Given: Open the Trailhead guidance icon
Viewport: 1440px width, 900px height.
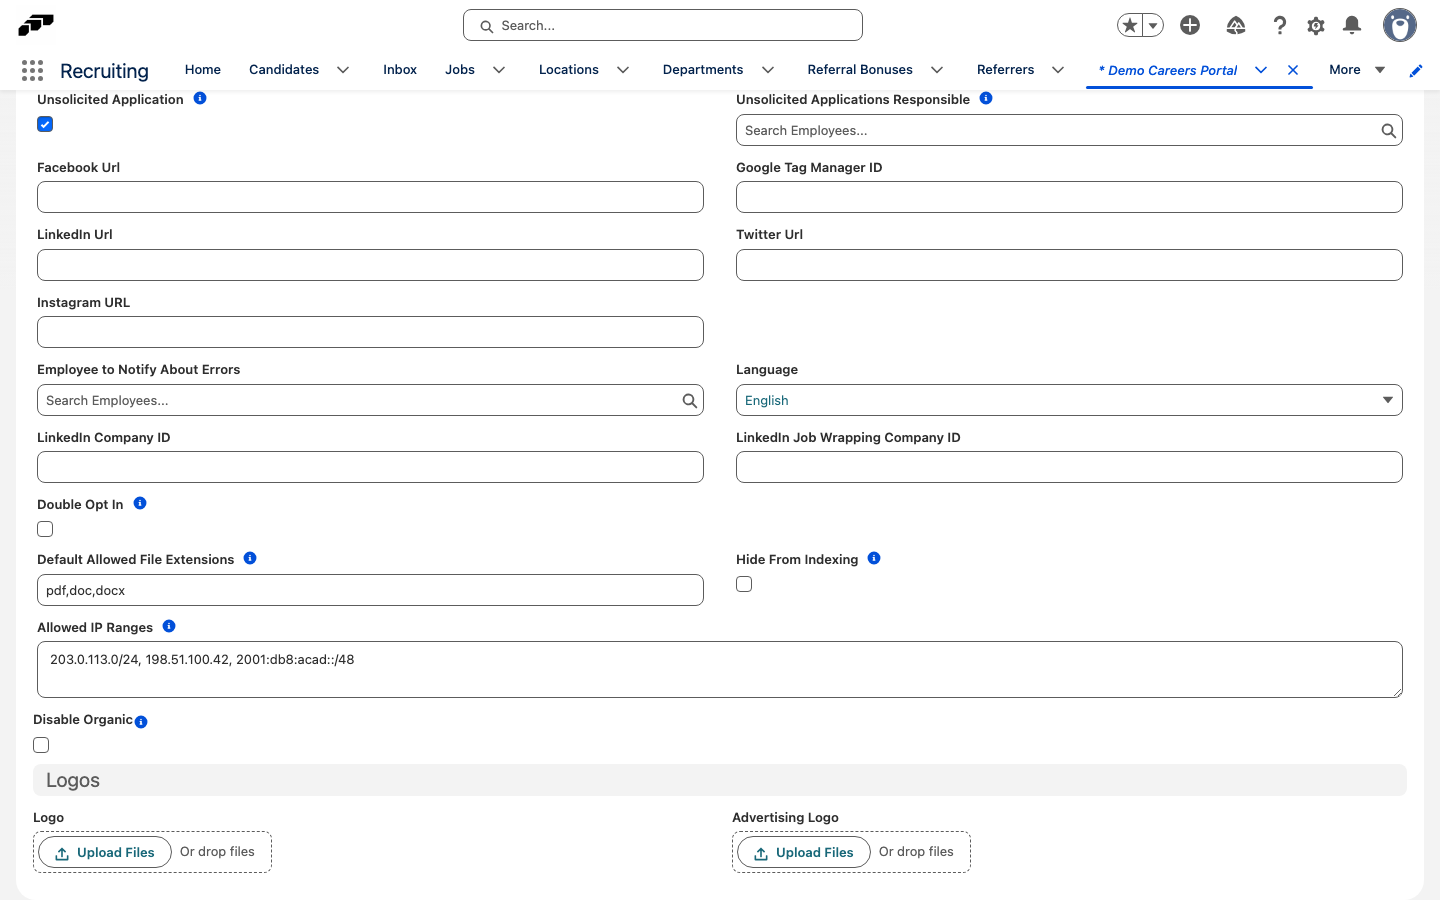Looking at the screenshot, I should pyautogui.click(x=1236, y=25).
